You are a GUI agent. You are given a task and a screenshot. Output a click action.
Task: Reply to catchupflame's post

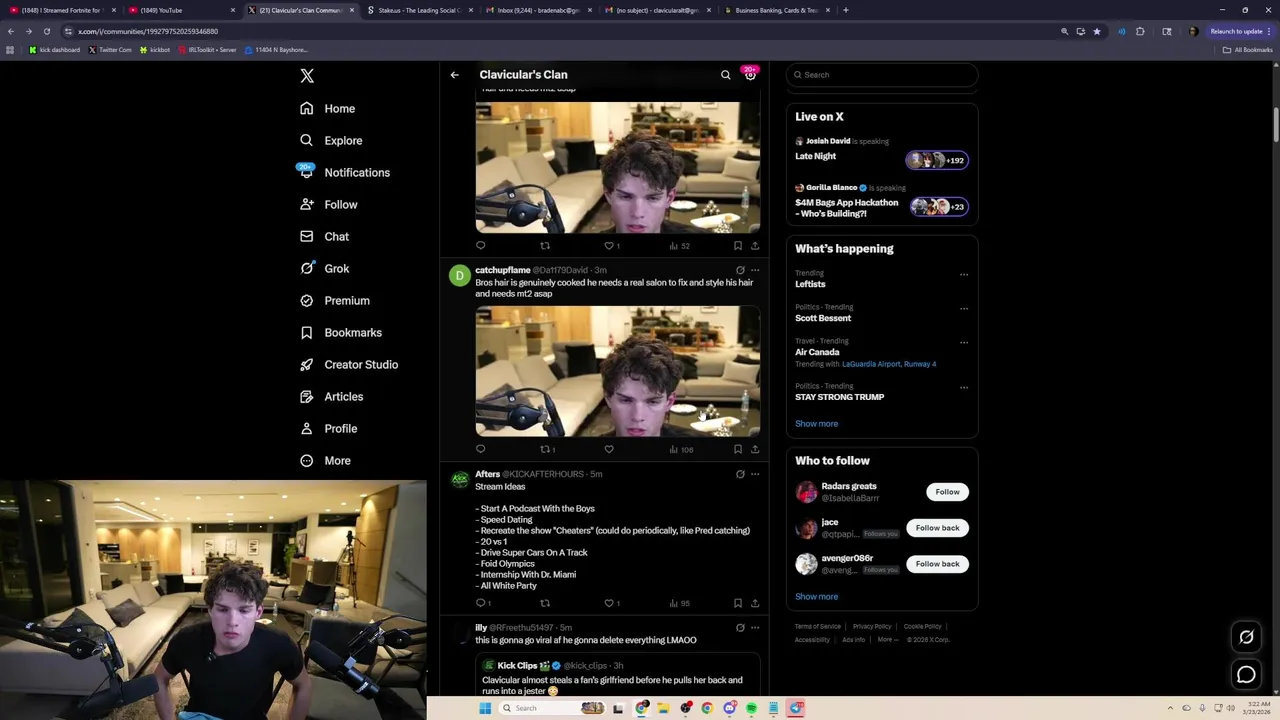(481, 449)
